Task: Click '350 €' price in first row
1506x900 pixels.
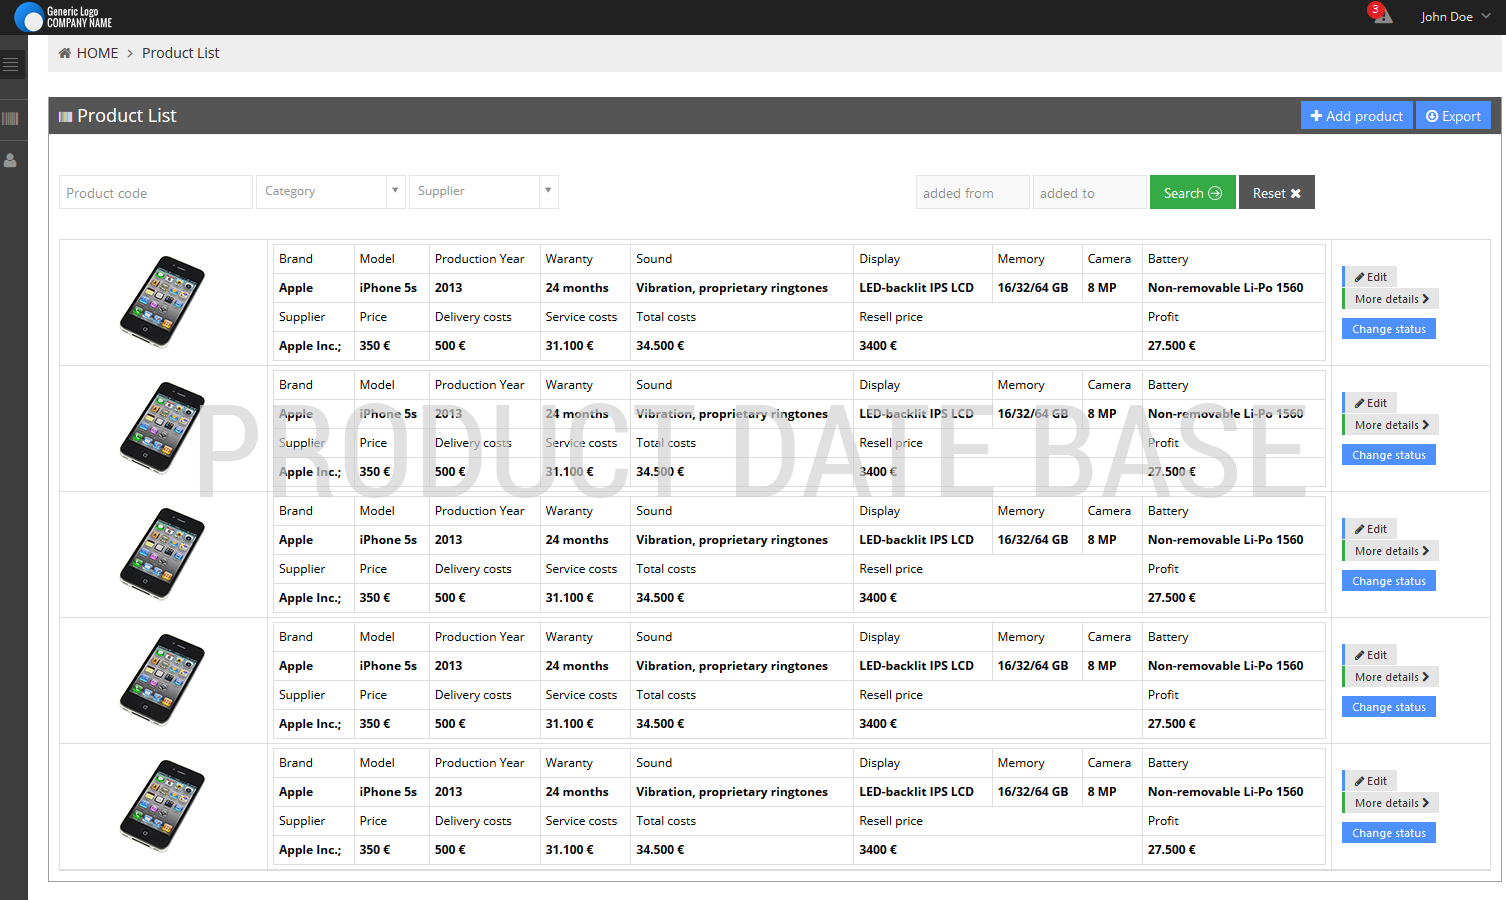Action: coord(375,346)
